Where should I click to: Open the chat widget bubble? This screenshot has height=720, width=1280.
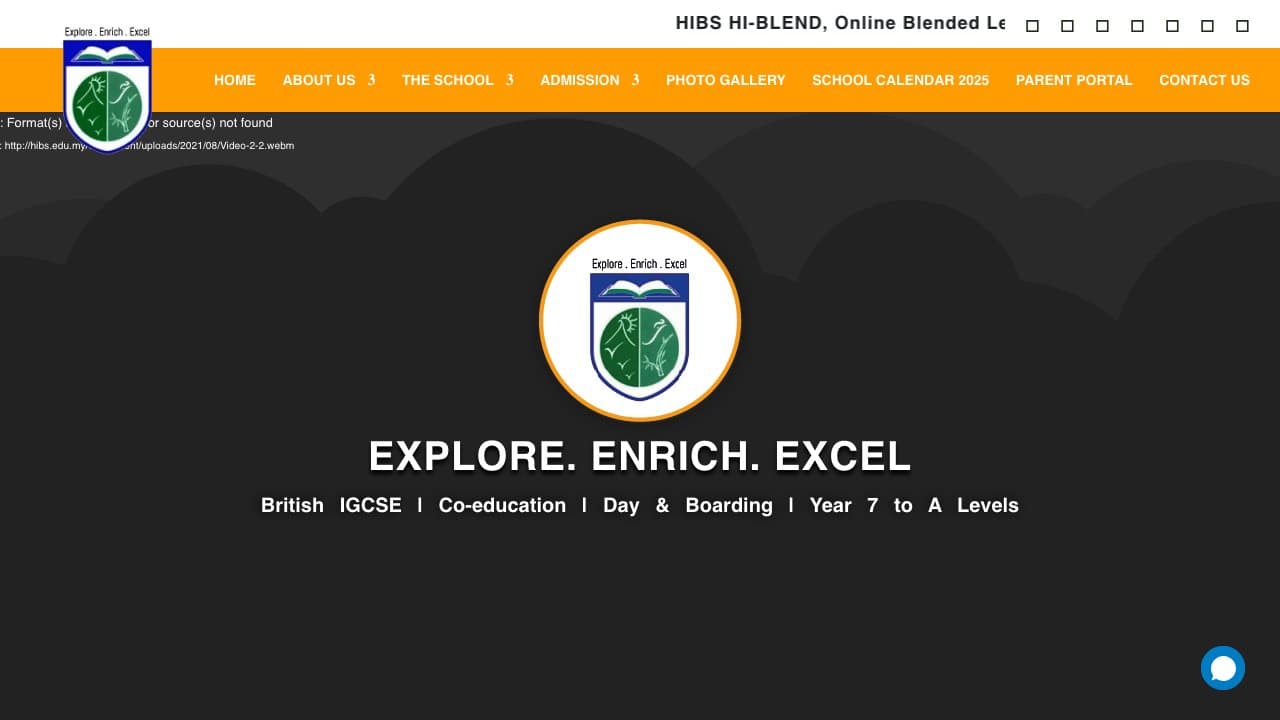coord(1222,667)
